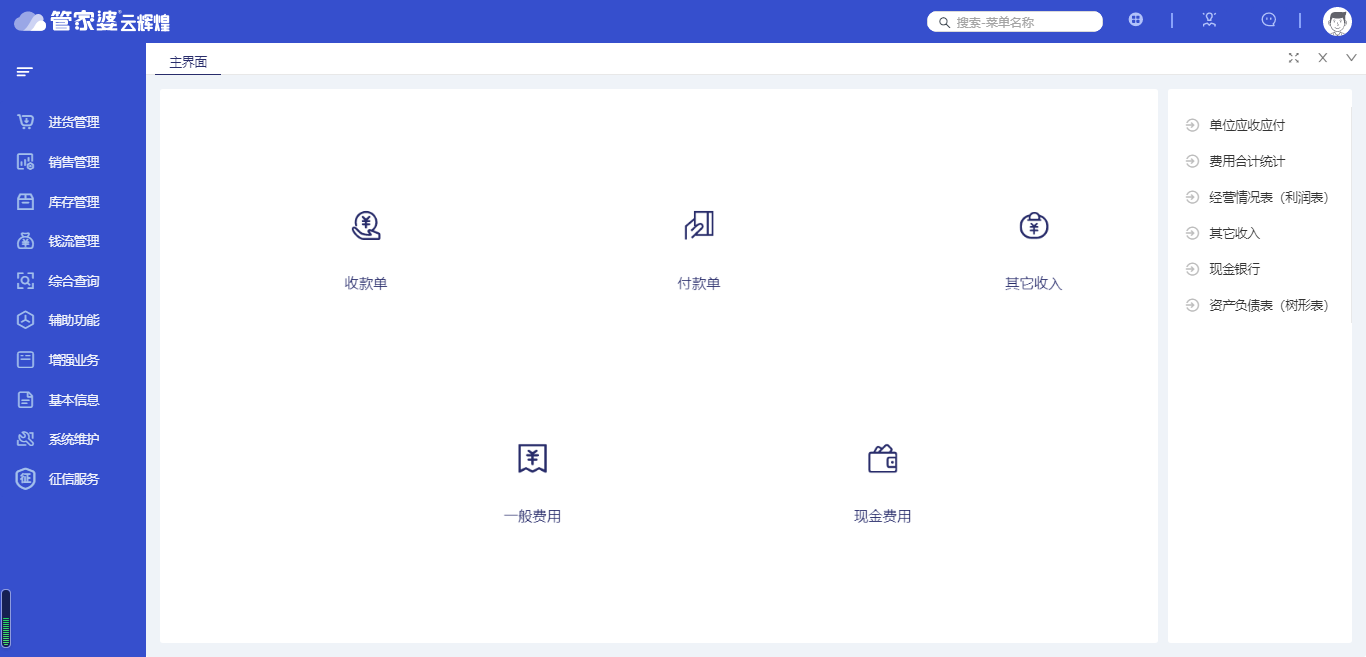
Task: Open the 库存管理 menu
Action: pos(73,202)
